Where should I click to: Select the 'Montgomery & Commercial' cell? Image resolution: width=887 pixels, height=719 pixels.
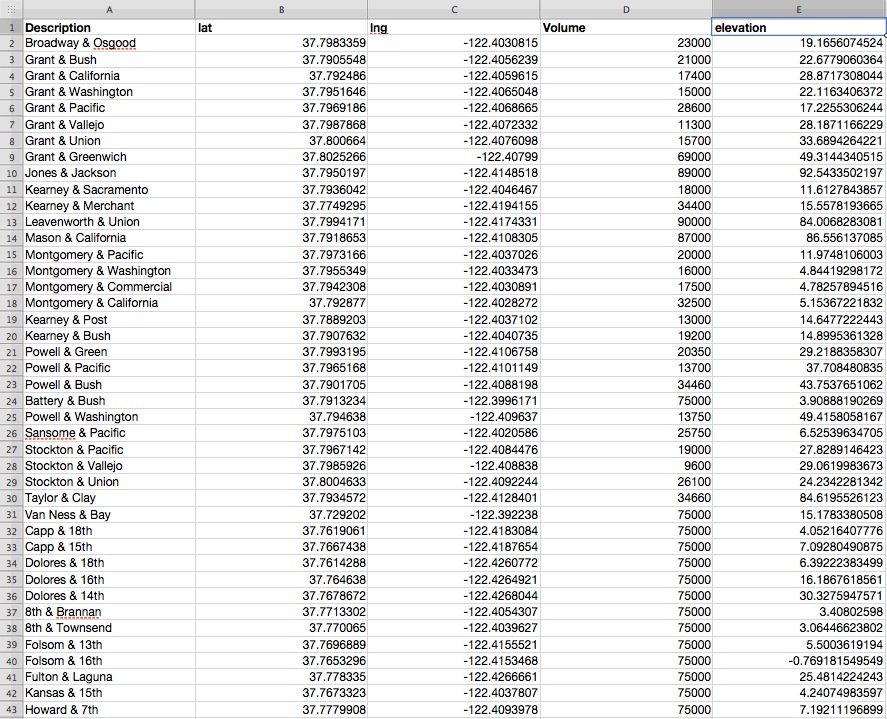(x=109, y=287)
